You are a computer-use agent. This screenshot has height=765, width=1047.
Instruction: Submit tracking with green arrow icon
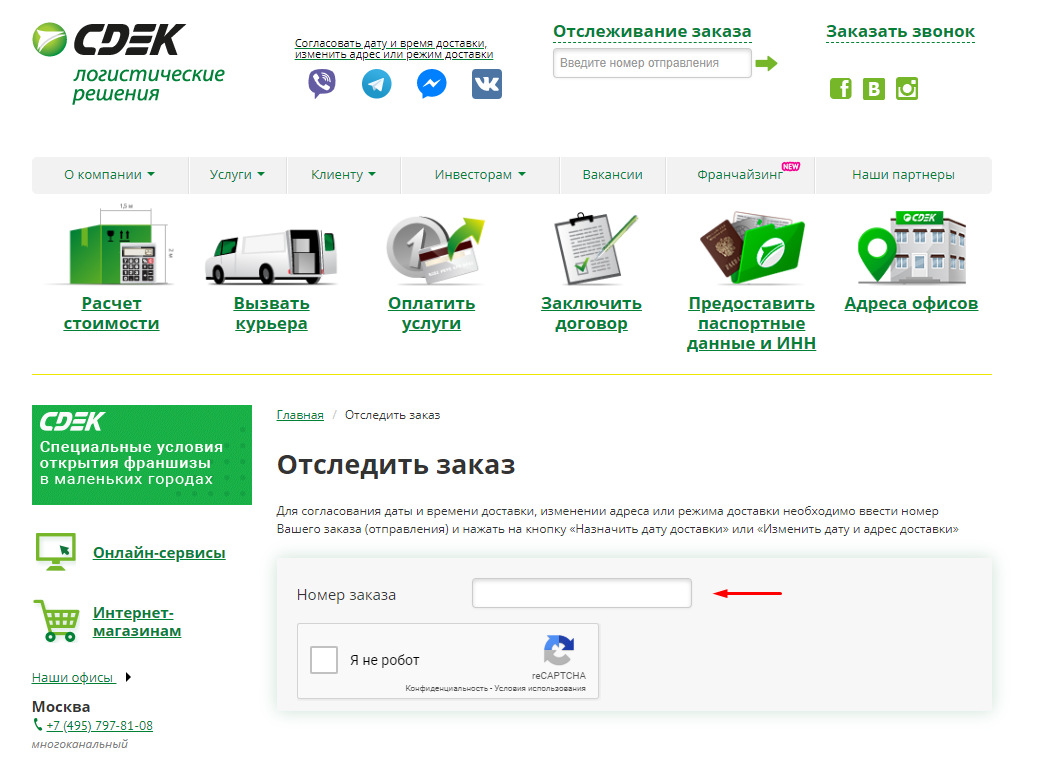pos(767,63)
